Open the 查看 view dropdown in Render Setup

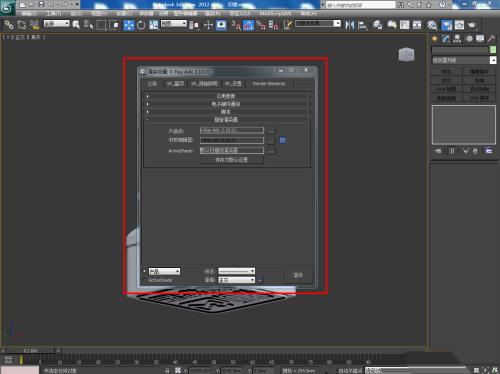point(237,280)
